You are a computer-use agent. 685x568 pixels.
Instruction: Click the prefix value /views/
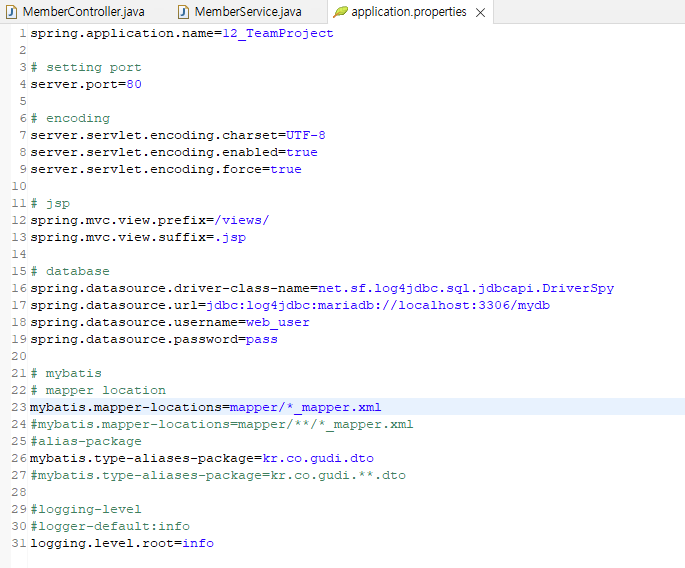coord(242,220)
